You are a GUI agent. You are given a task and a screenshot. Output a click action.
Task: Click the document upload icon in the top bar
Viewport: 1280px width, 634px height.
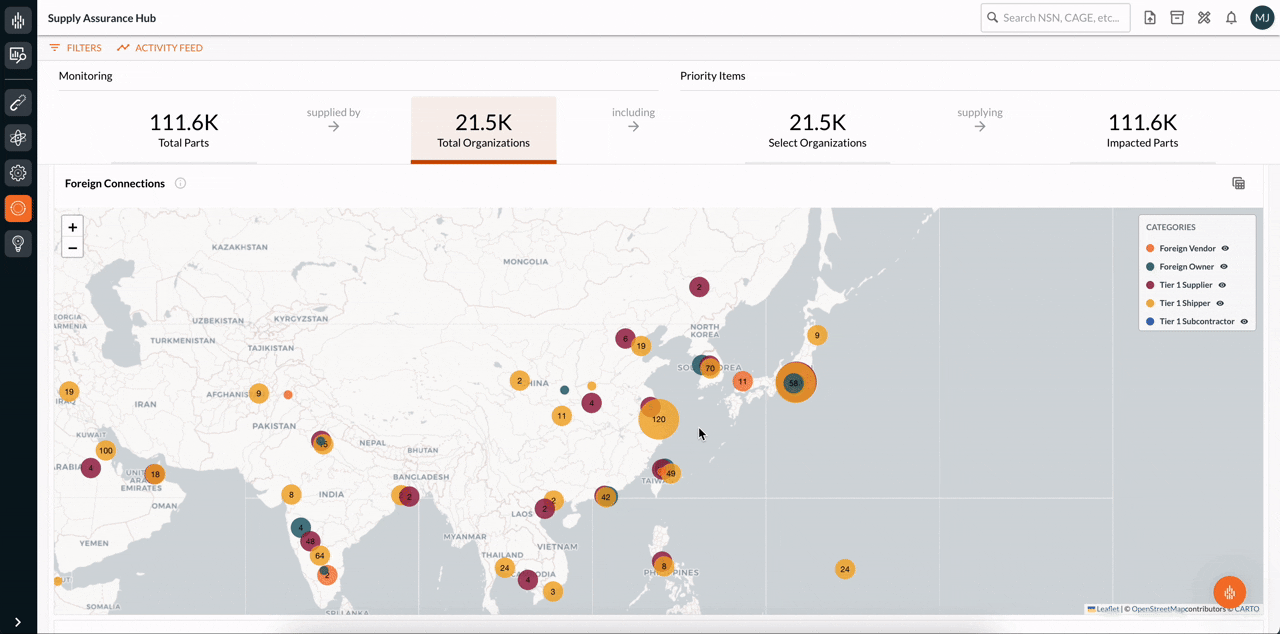[1149, 17]
